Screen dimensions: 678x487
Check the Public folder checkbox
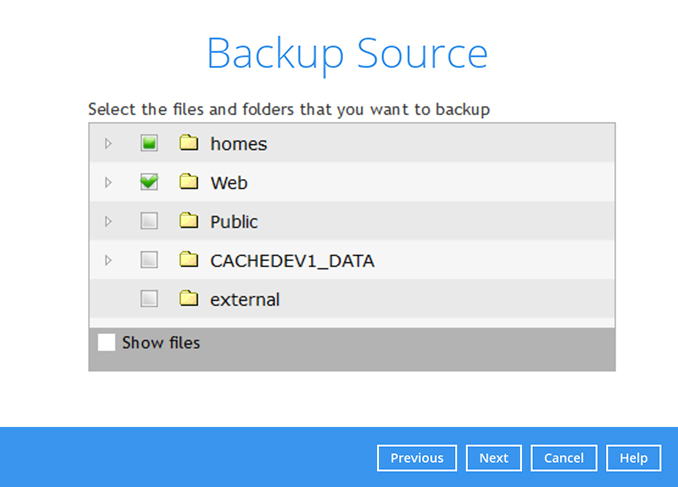(x=149, y=222)
